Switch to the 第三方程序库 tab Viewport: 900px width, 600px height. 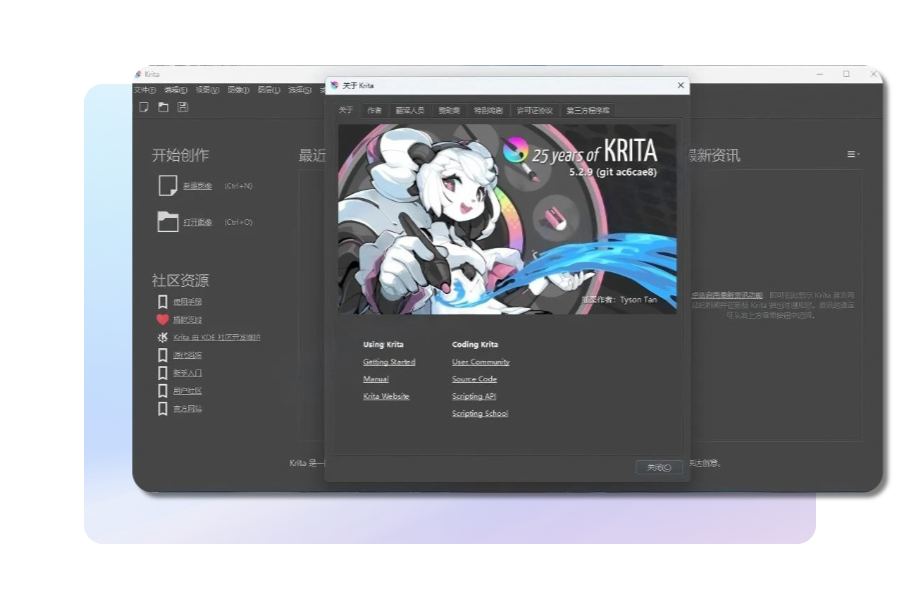(x=588, y=110)
